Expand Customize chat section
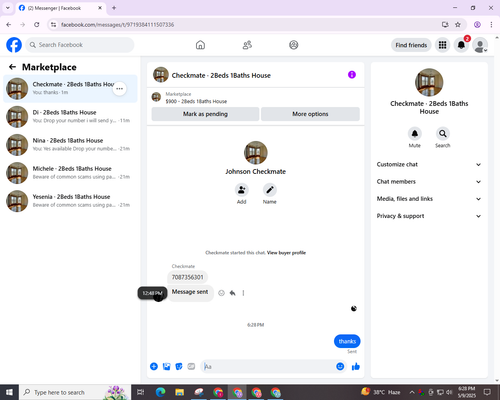Viewport: 500px width, 400px height. (429, 164)
